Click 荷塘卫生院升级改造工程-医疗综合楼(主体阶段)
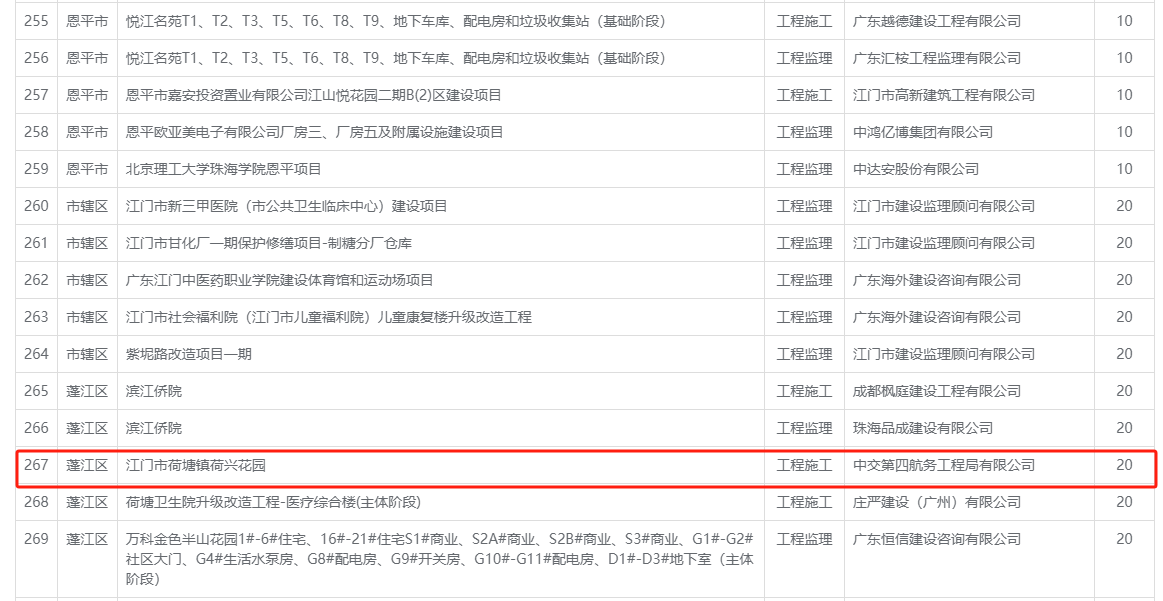 (273, 502)
